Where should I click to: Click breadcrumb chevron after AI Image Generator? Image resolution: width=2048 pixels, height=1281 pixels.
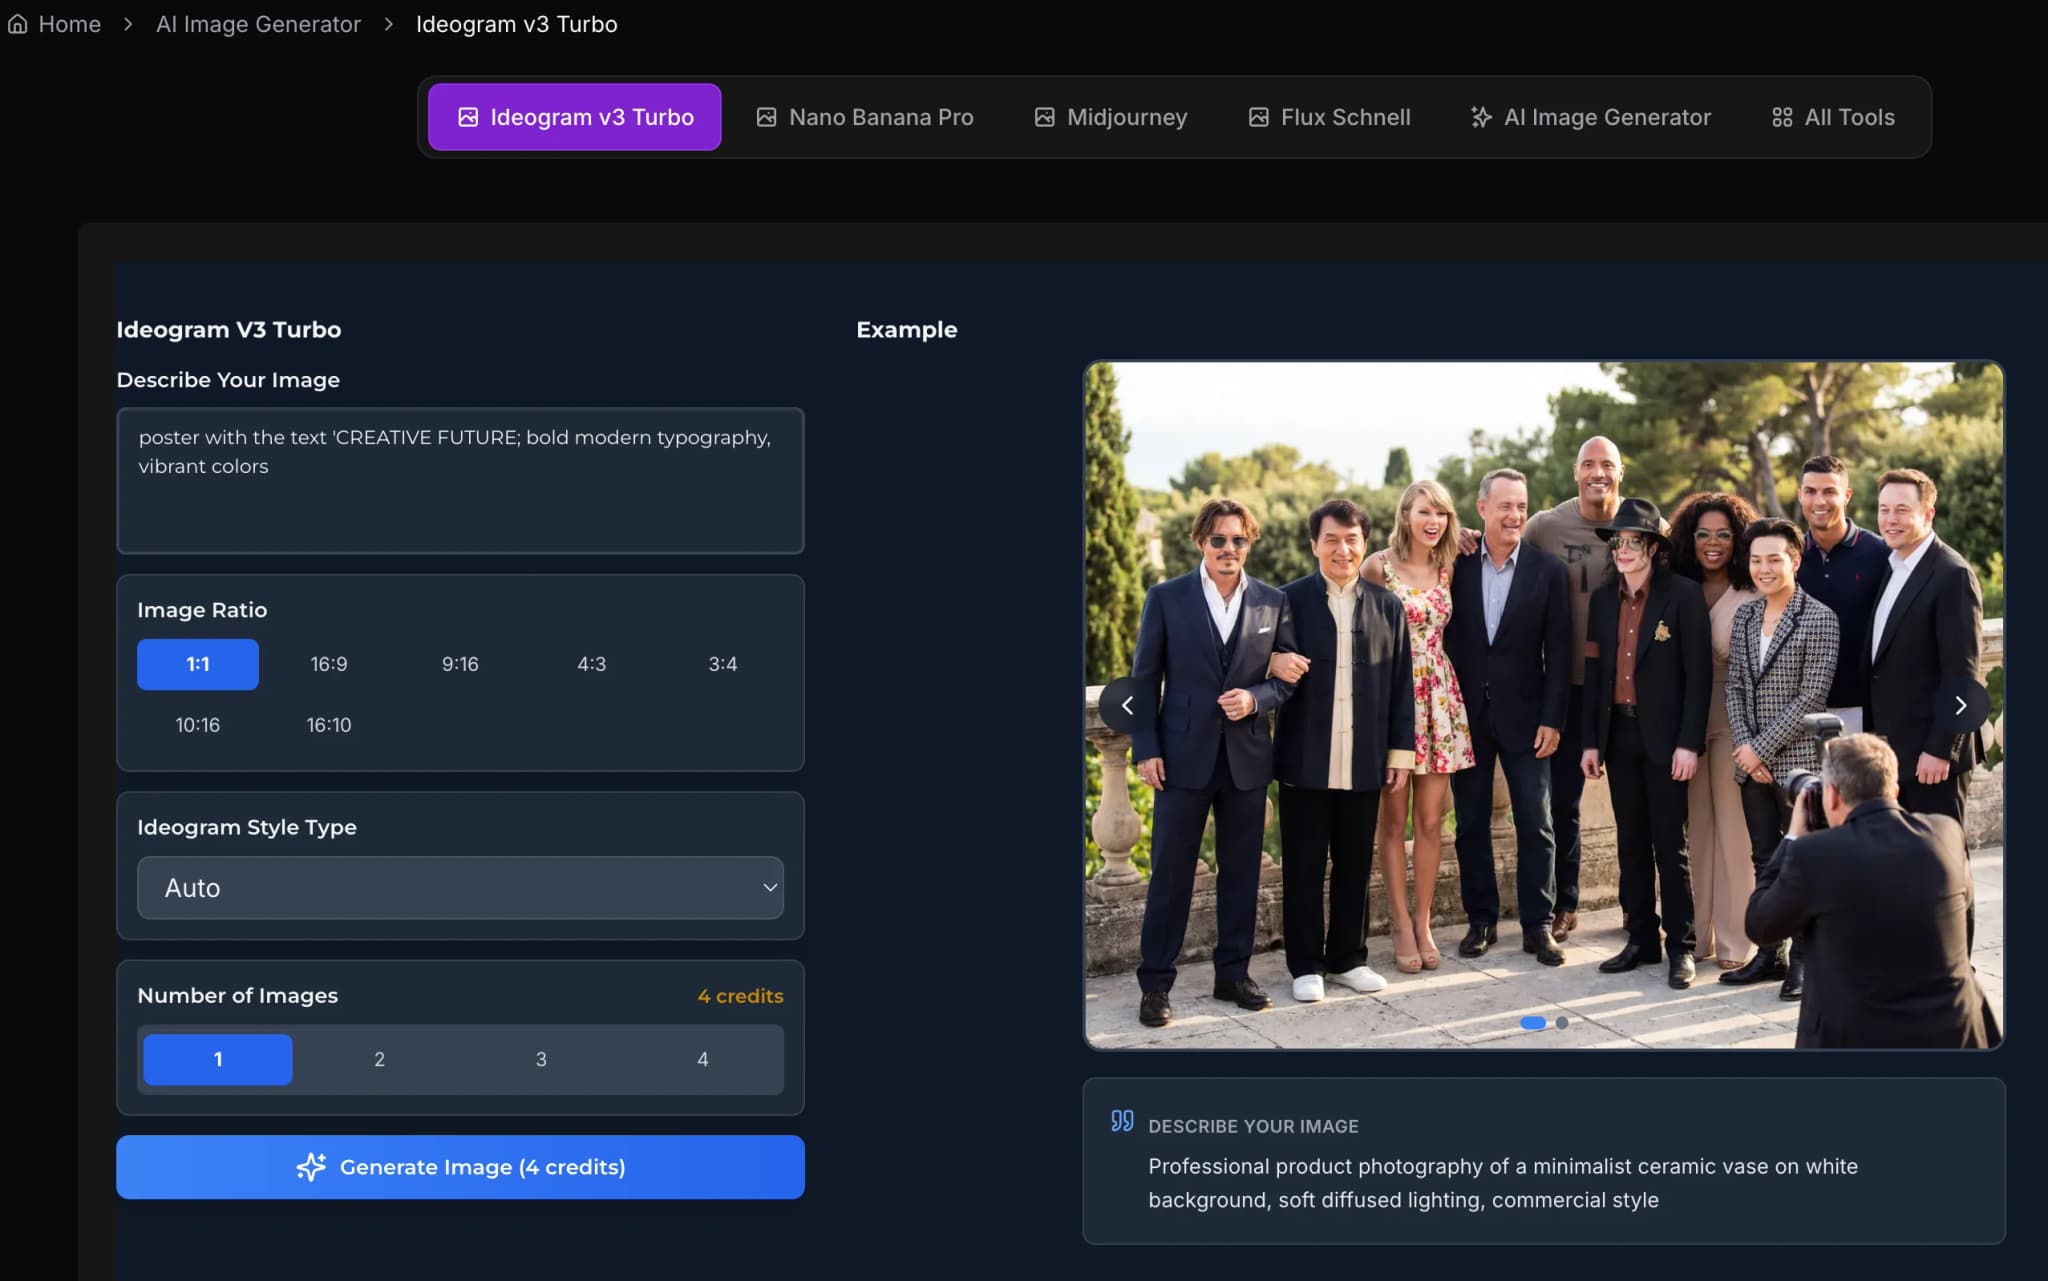[389, 24]
